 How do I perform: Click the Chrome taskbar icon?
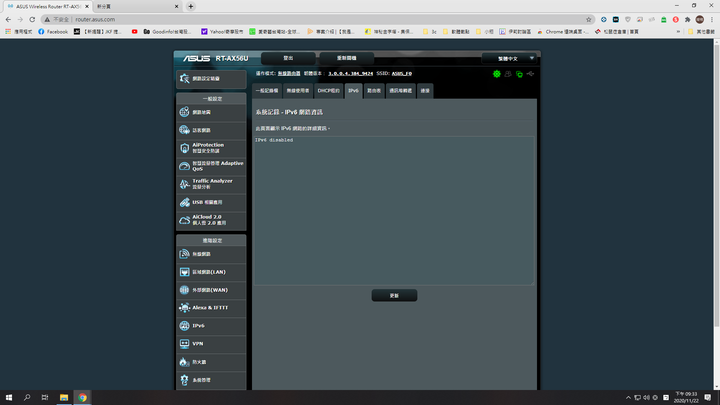click(x=82, y=398)
